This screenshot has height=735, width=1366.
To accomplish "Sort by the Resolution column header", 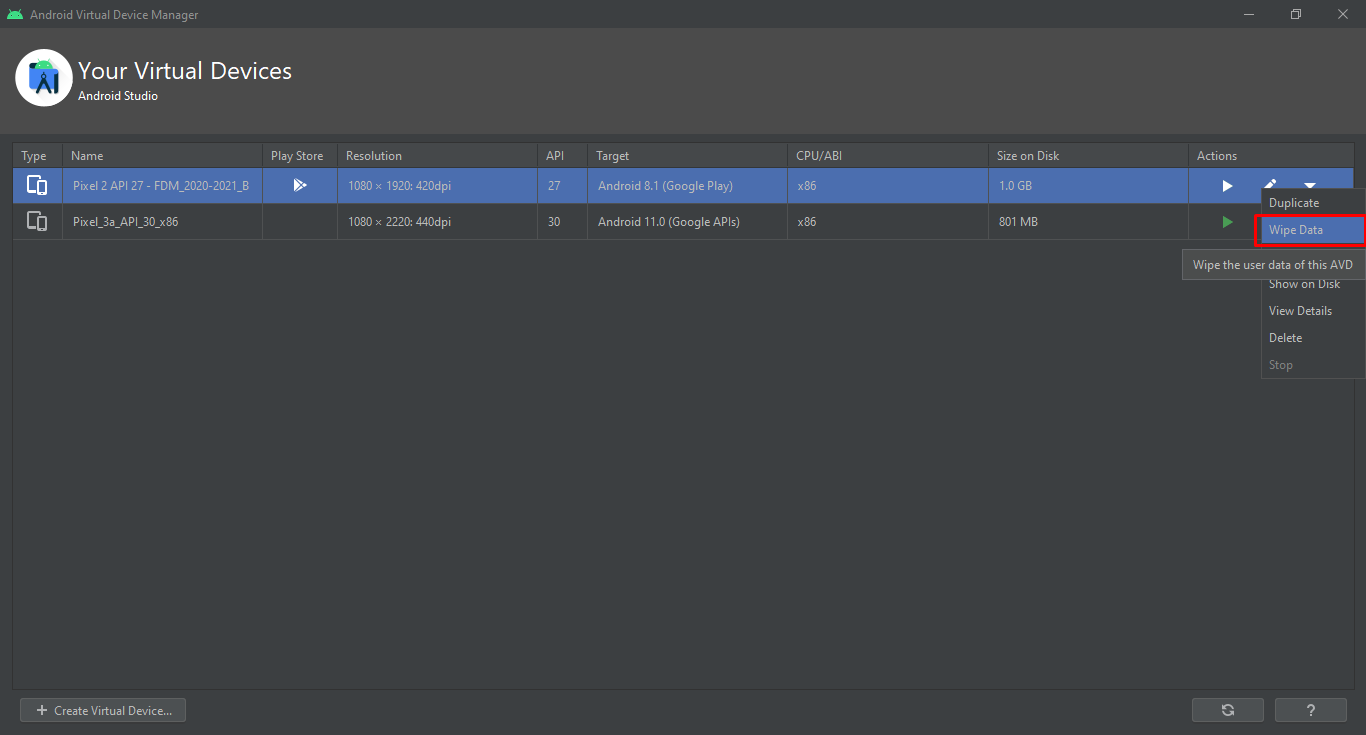I will 438,156.
